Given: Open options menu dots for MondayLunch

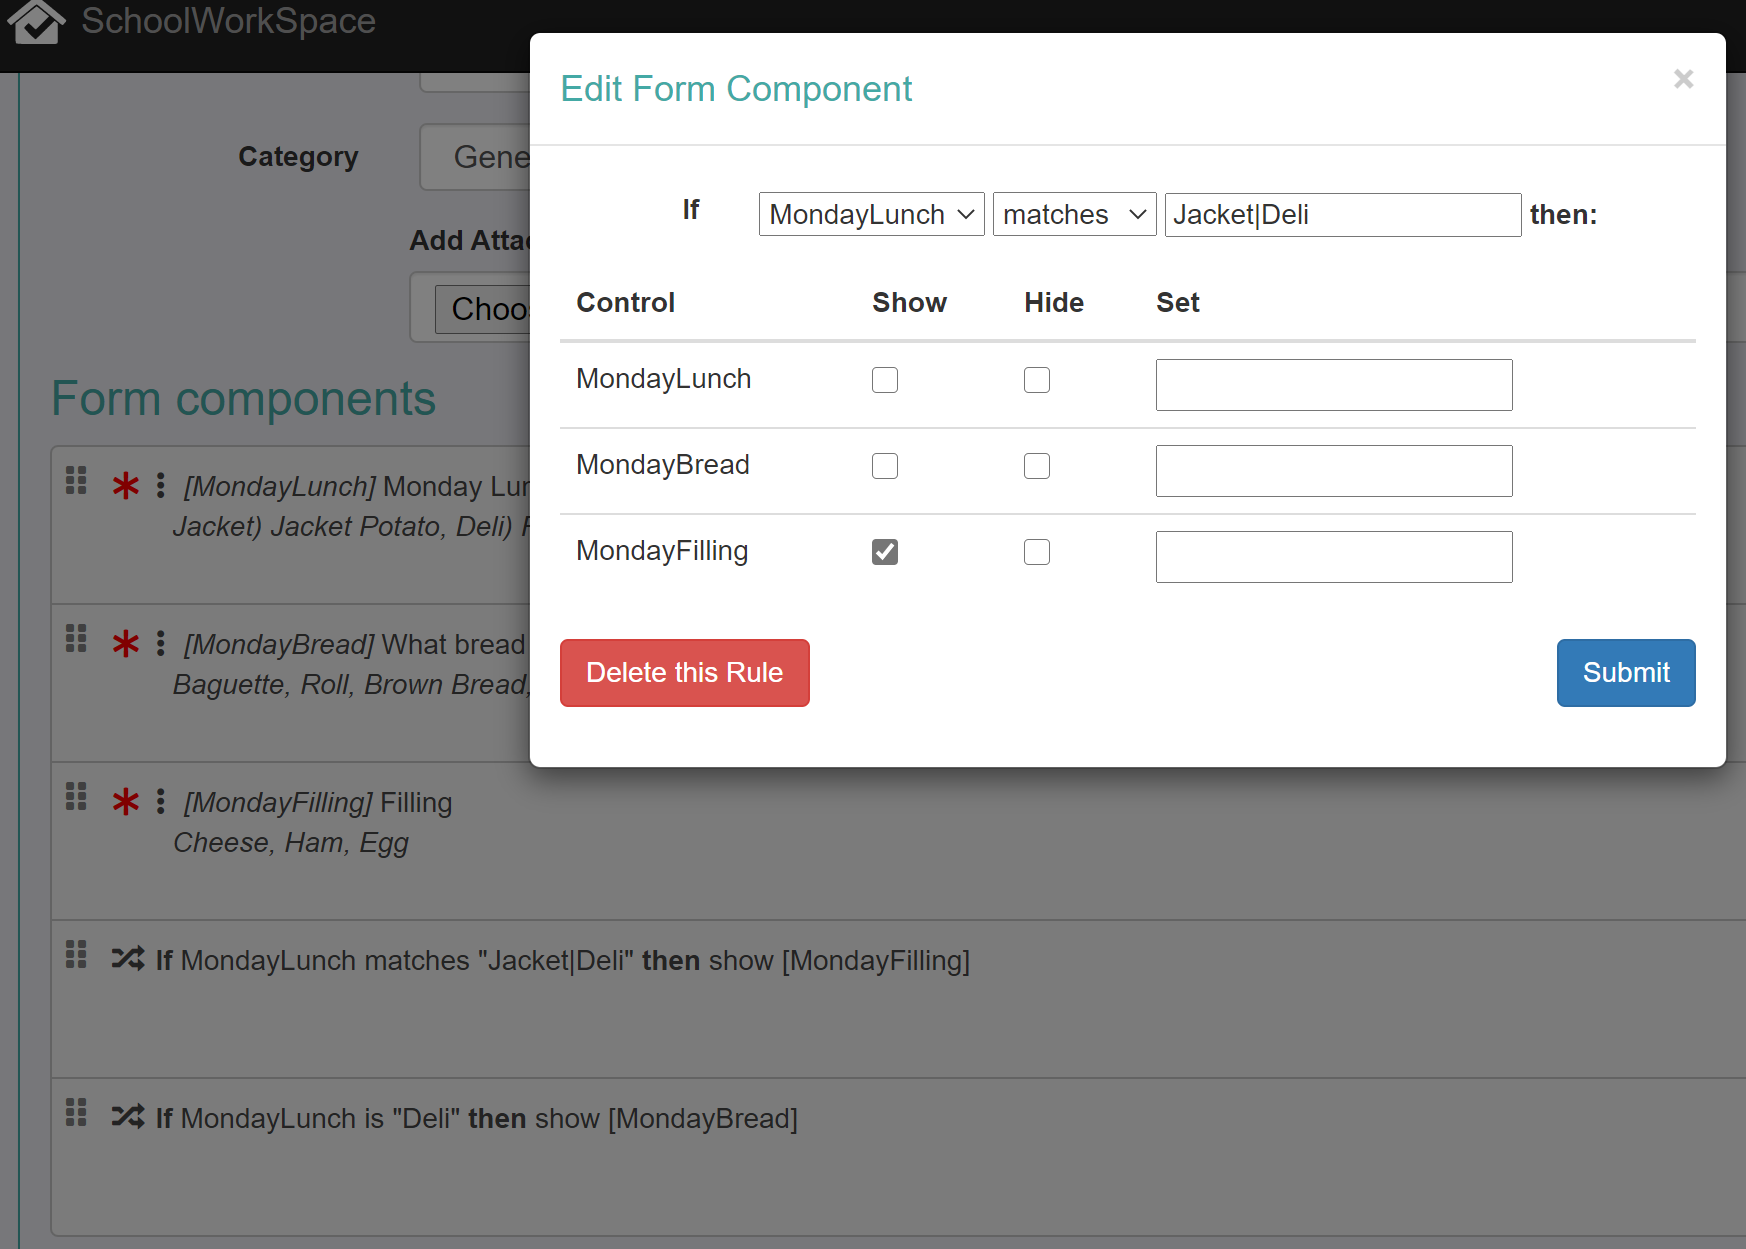Looking at the screenshot, I should (161, 486).
